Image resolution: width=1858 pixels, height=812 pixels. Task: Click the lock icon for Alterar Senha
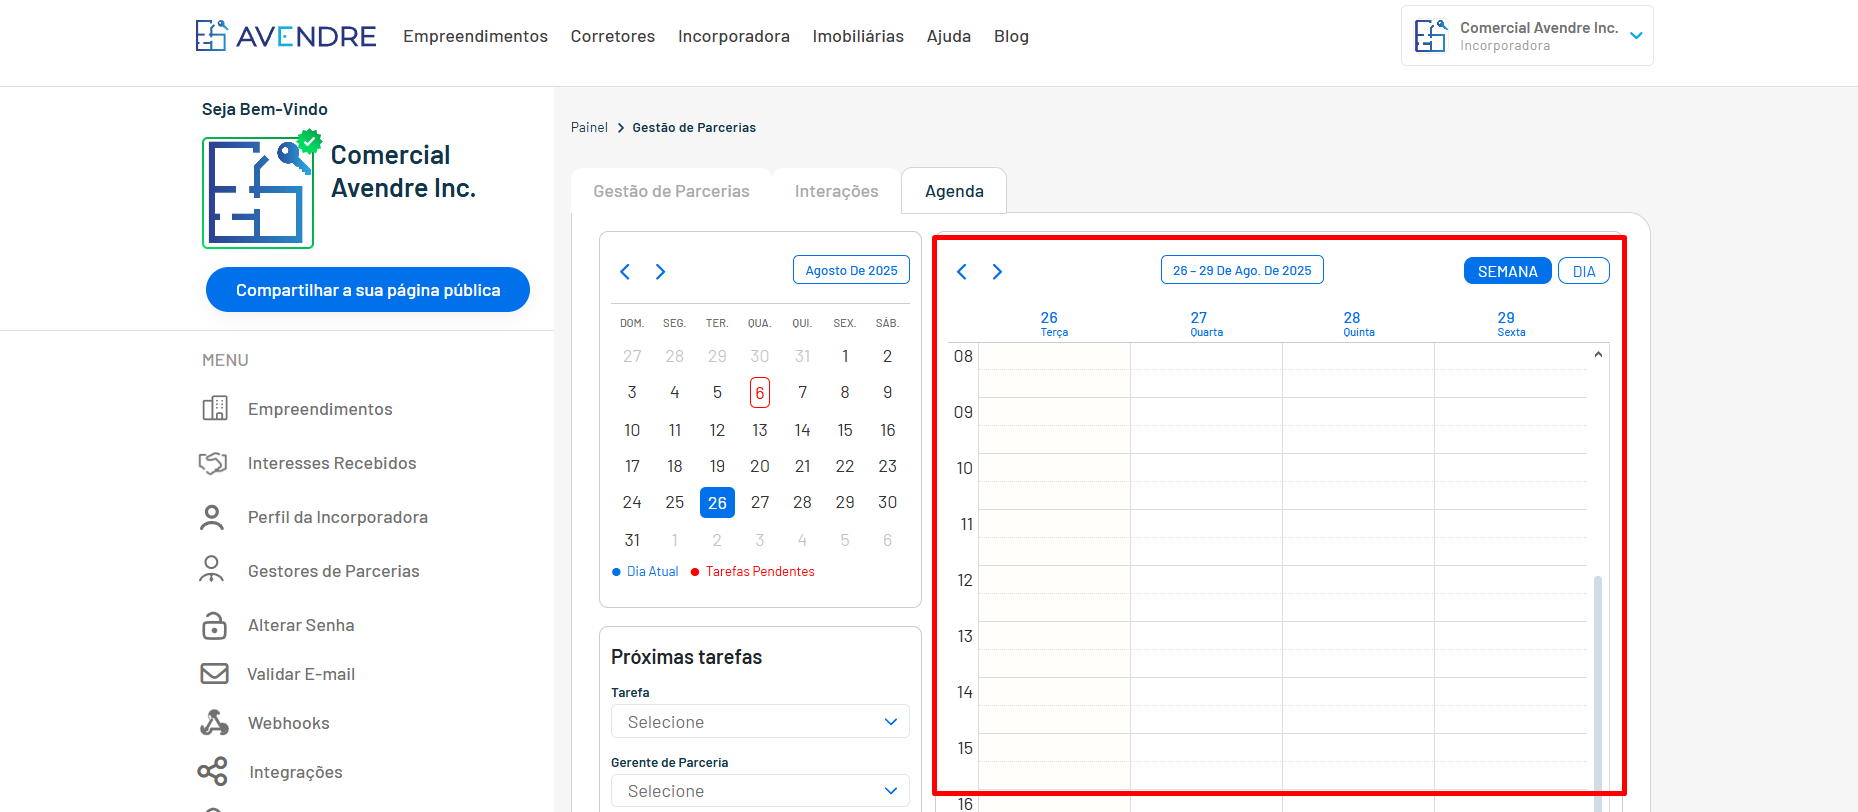pos(214,625)
